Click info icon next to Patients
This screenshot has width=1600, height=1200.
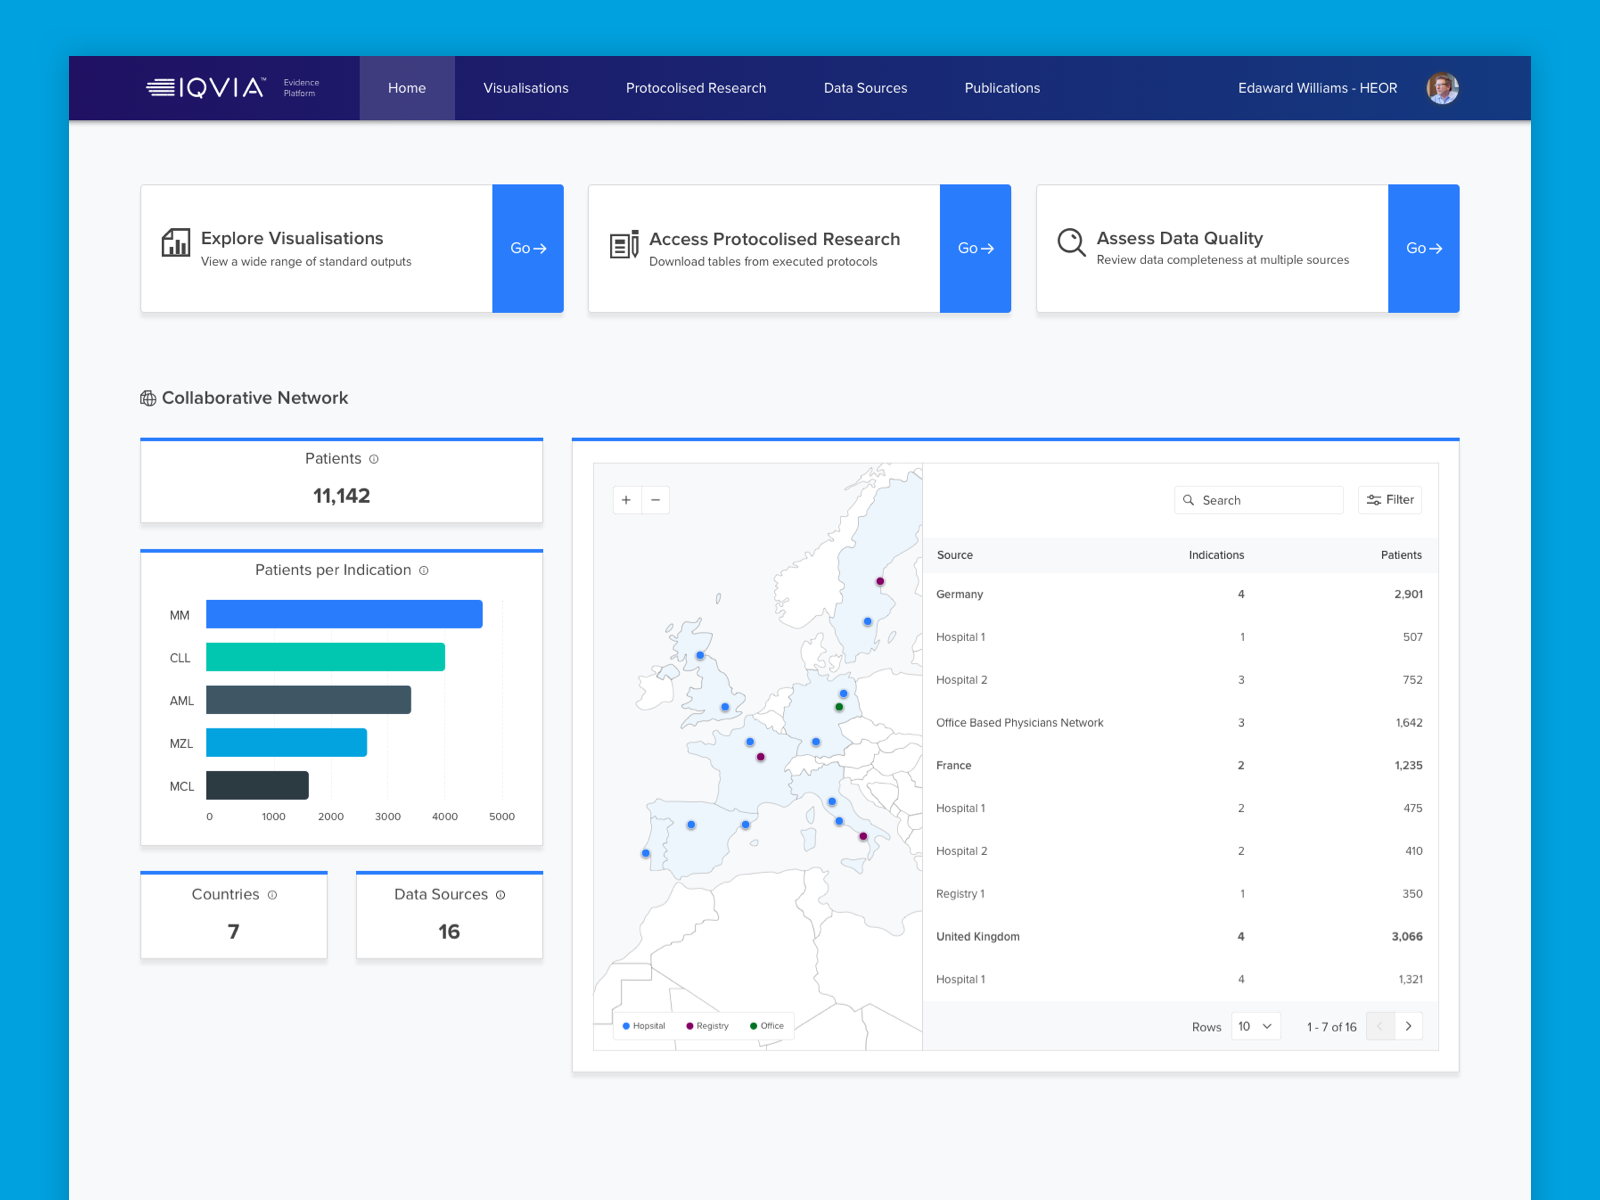[x=374, y=460]
